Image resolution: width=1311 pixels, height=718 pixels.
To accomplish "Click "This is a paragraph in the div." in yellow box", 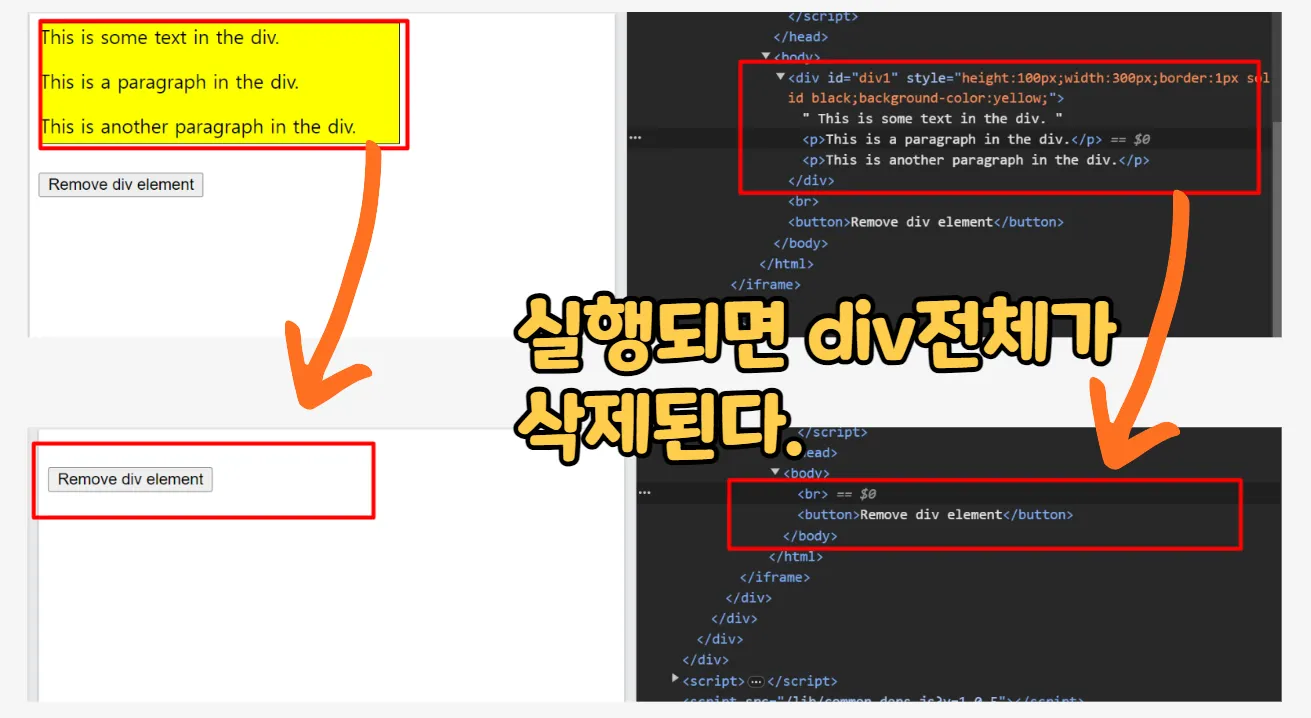I will (170, 83).
